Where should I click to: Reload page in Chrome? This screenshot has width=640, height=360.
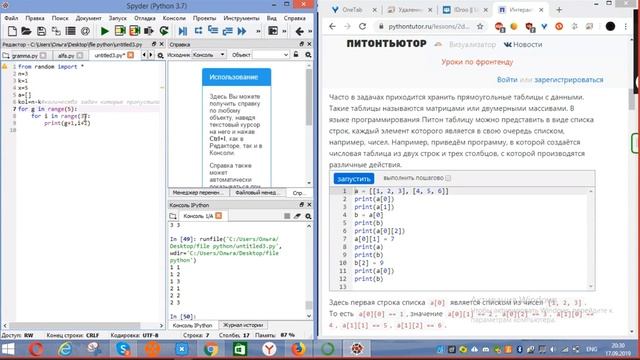(362, 26)
